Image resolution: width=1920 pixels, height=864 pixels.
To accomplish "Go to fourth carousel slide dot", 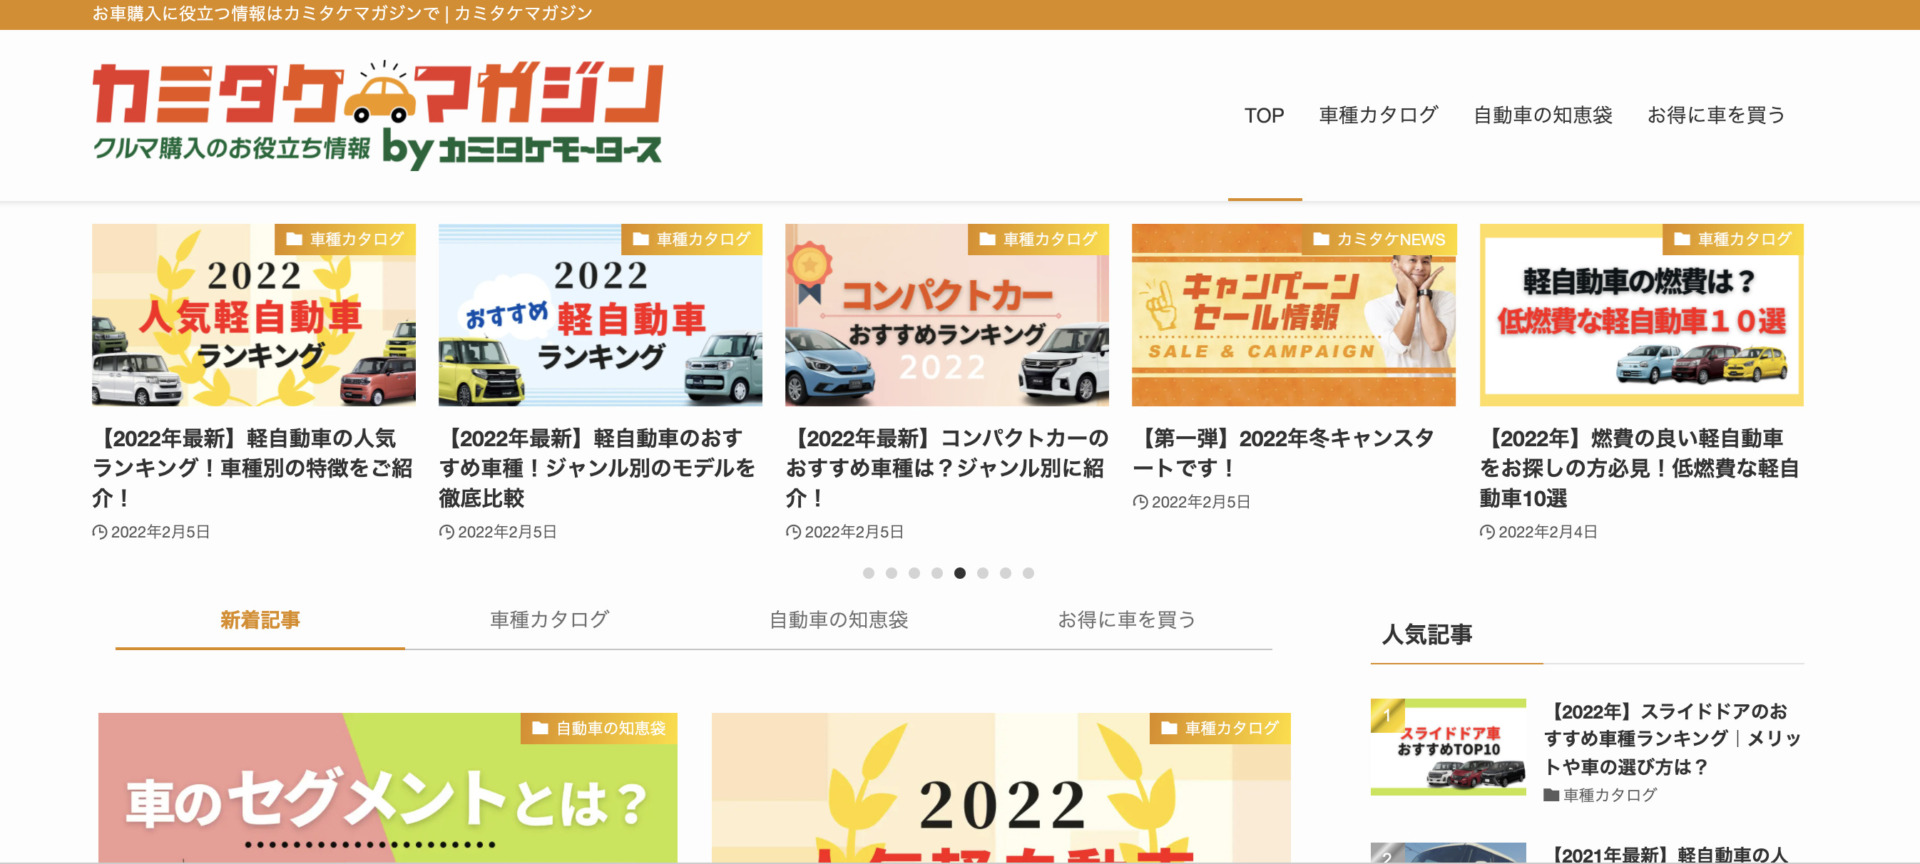I will (x=937, y=573).
